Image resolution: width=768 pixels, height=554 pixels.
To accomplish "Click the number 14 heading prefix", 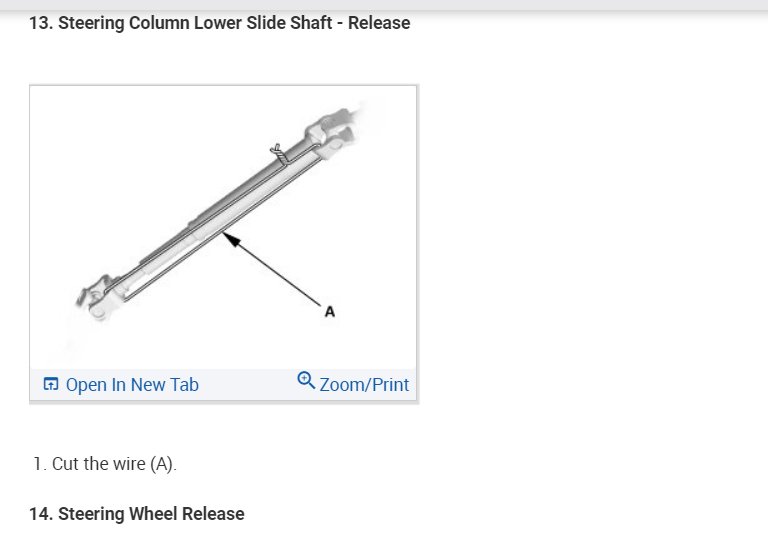I will [40, 514].
